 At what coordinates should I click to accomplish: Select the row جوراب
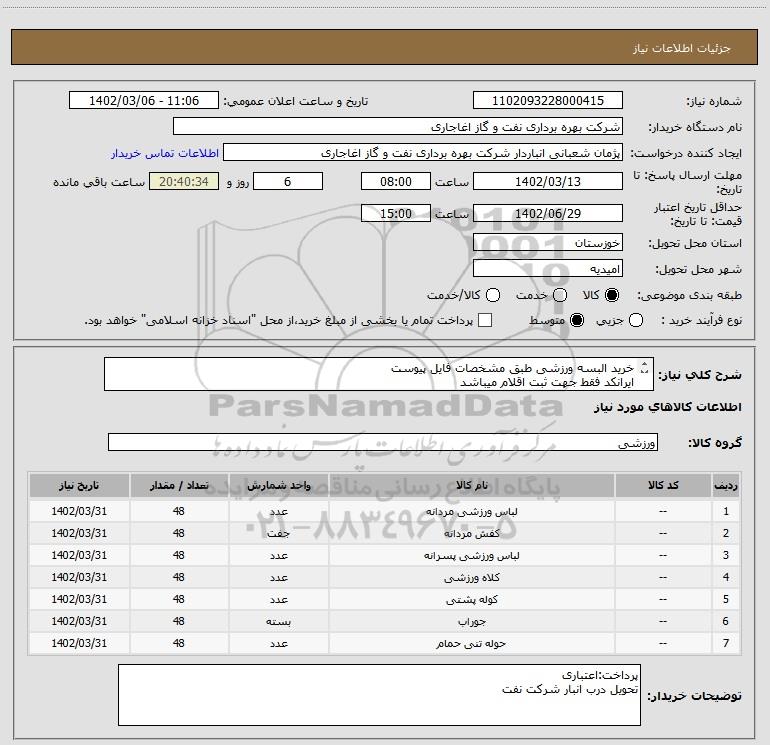pyautogui.click(x=385, y=621)
